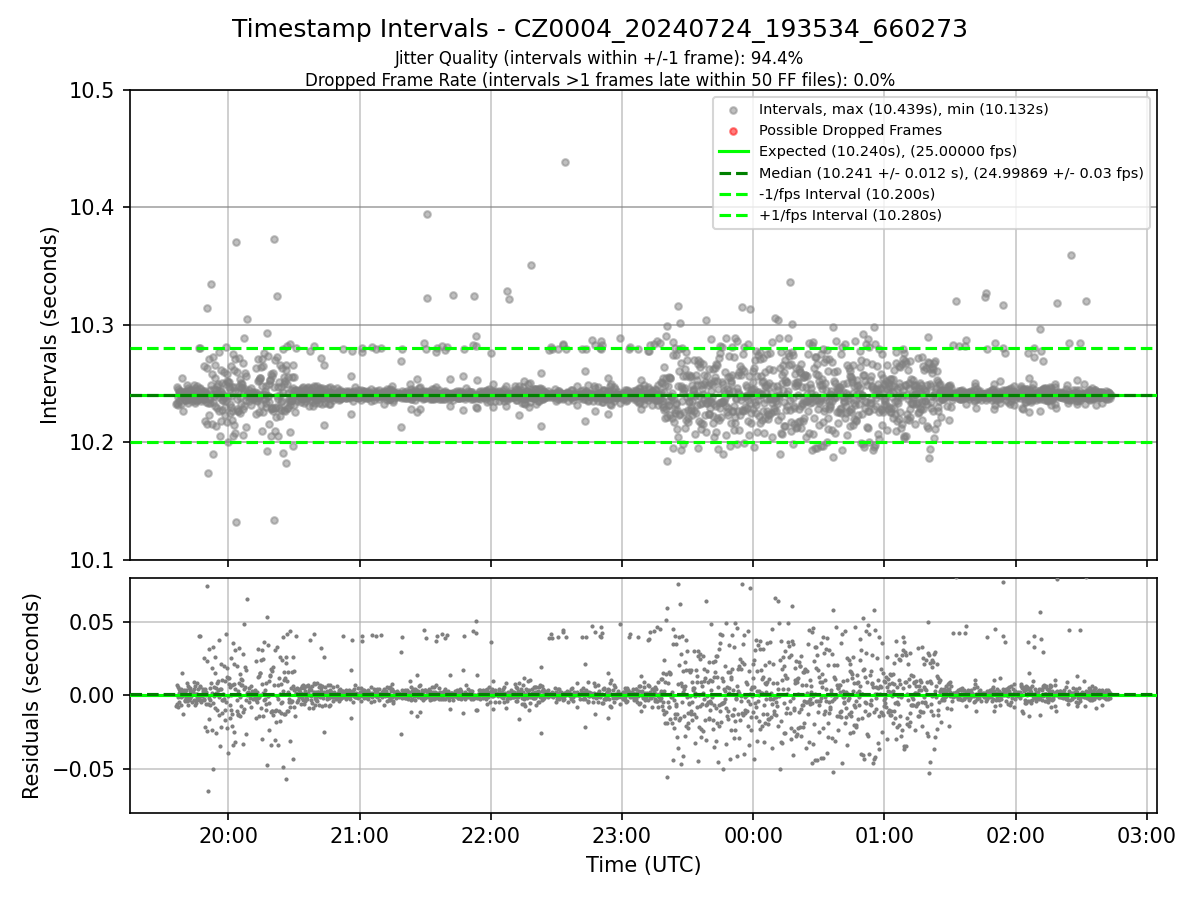Click the outlier point near 10.39 at 21:30
The width and height of the screenshot is (1200, 900).
(x=427, y=214)
